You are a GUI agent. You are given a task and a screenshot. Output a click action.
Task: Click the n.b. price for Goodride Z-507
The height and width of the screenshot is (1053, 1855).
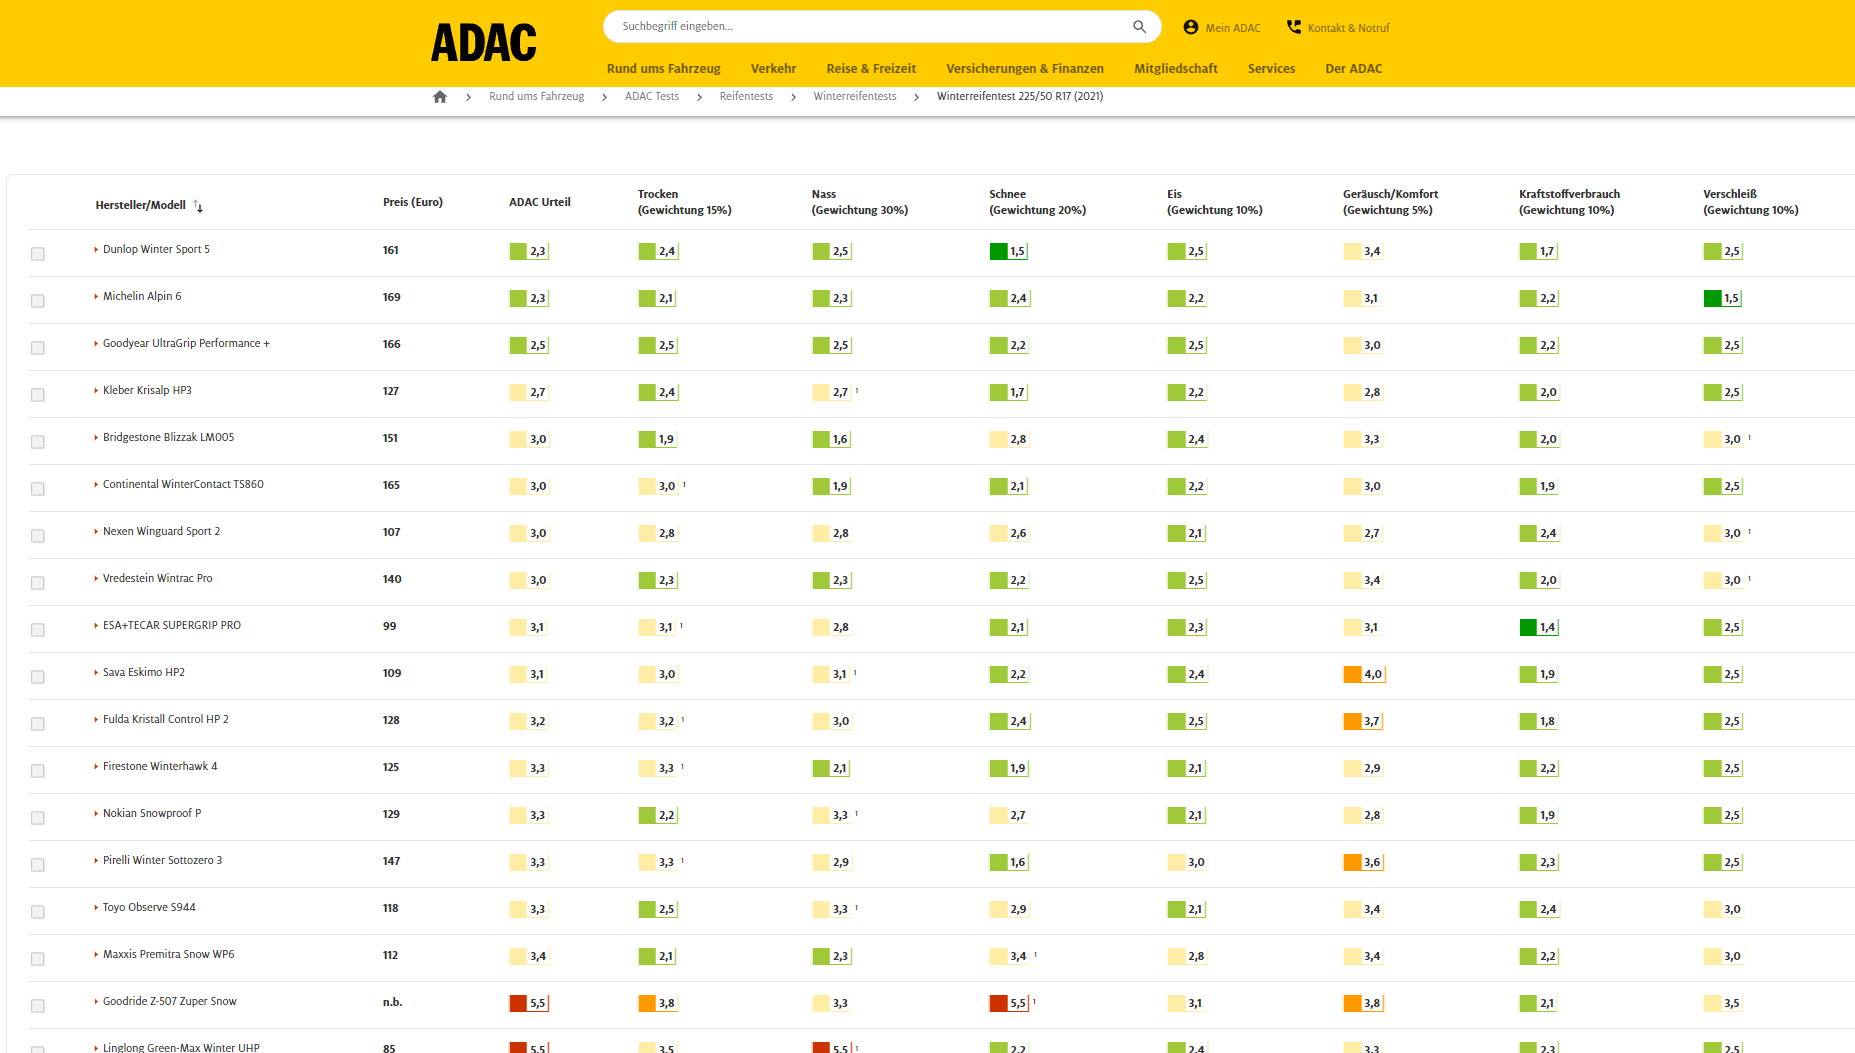click(x=393, y=1003)
